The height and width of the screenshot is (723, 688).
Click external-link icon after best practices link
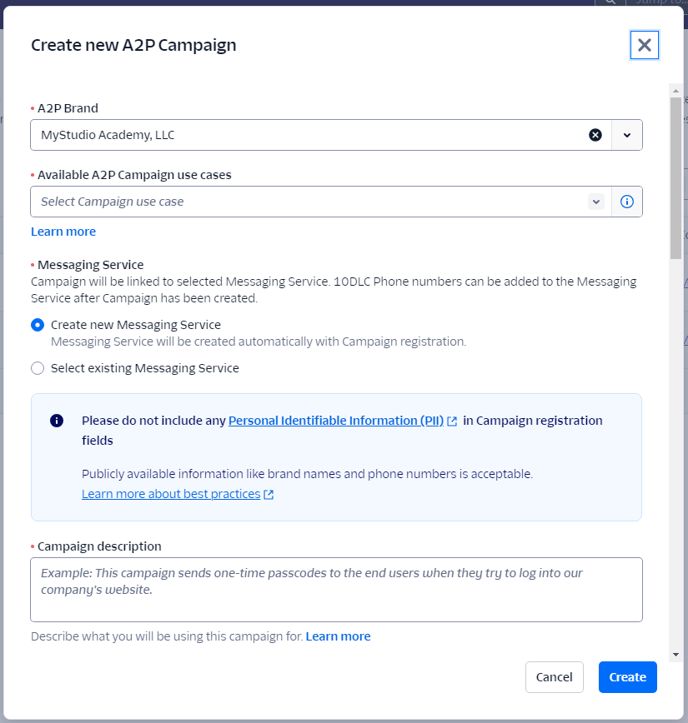point(268,494)
